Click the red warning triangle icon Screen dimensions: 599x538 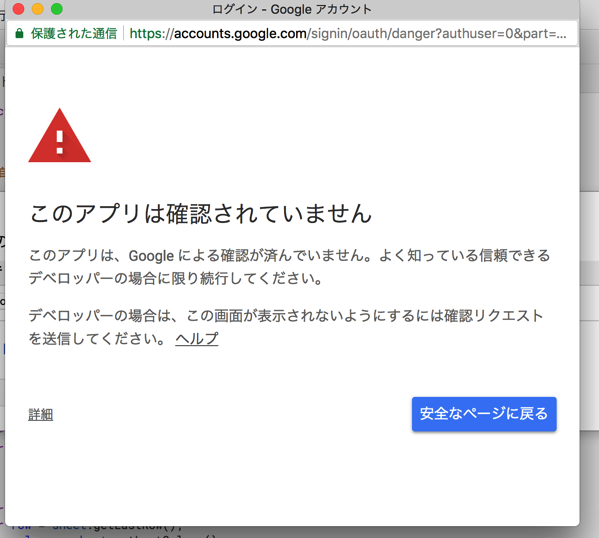(x=60, y=136)
